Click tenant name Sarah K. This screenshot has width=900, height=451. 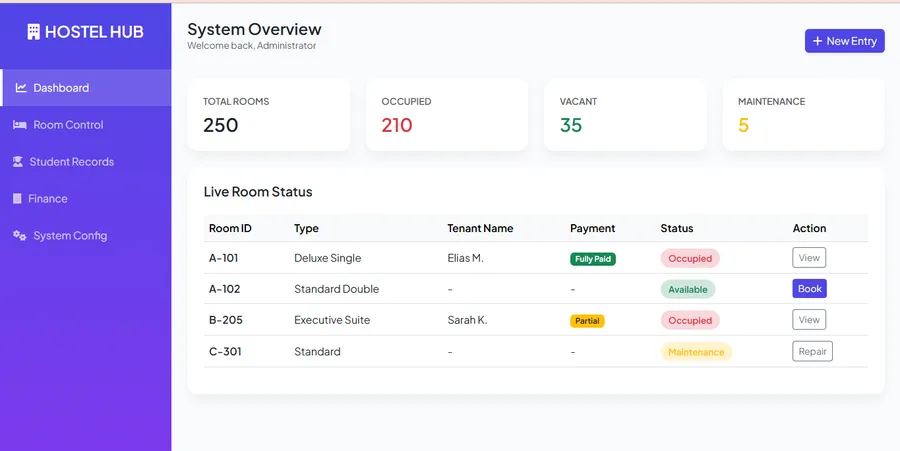click(x=467, y=320)
